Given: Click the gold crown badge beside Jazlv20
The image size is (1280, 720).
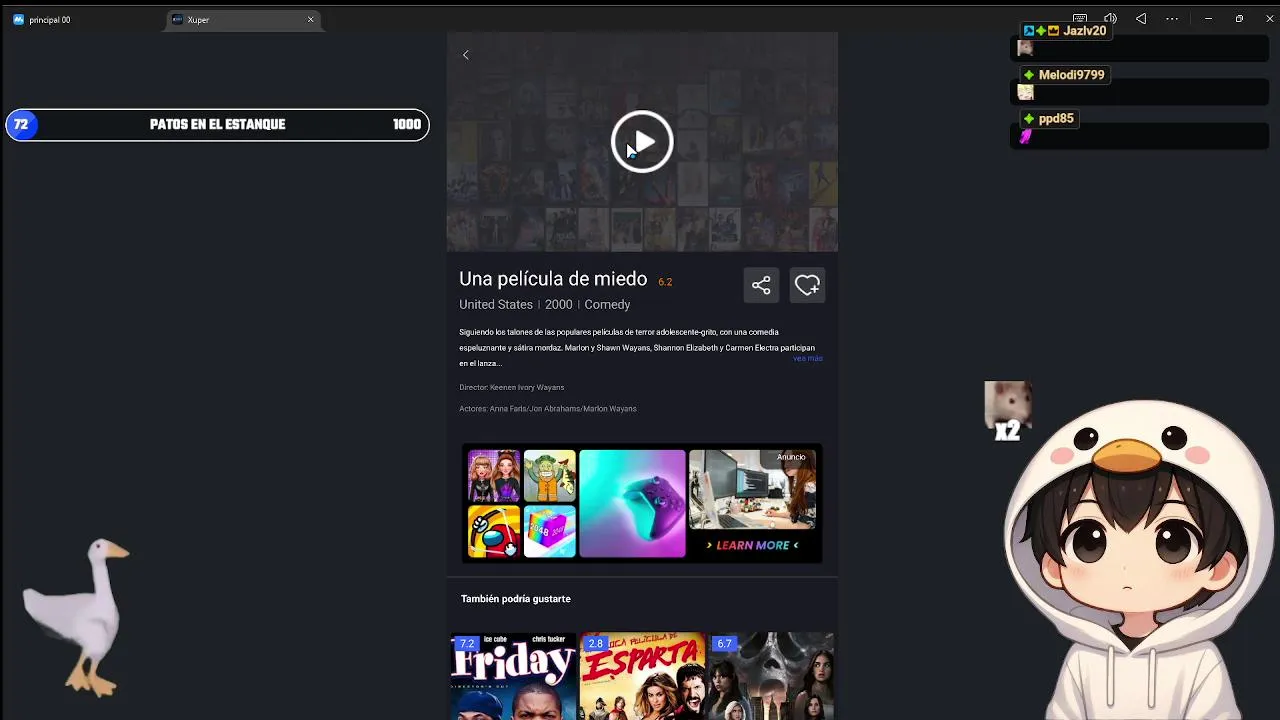Looking at the screenshot, I should (1053, 31).
